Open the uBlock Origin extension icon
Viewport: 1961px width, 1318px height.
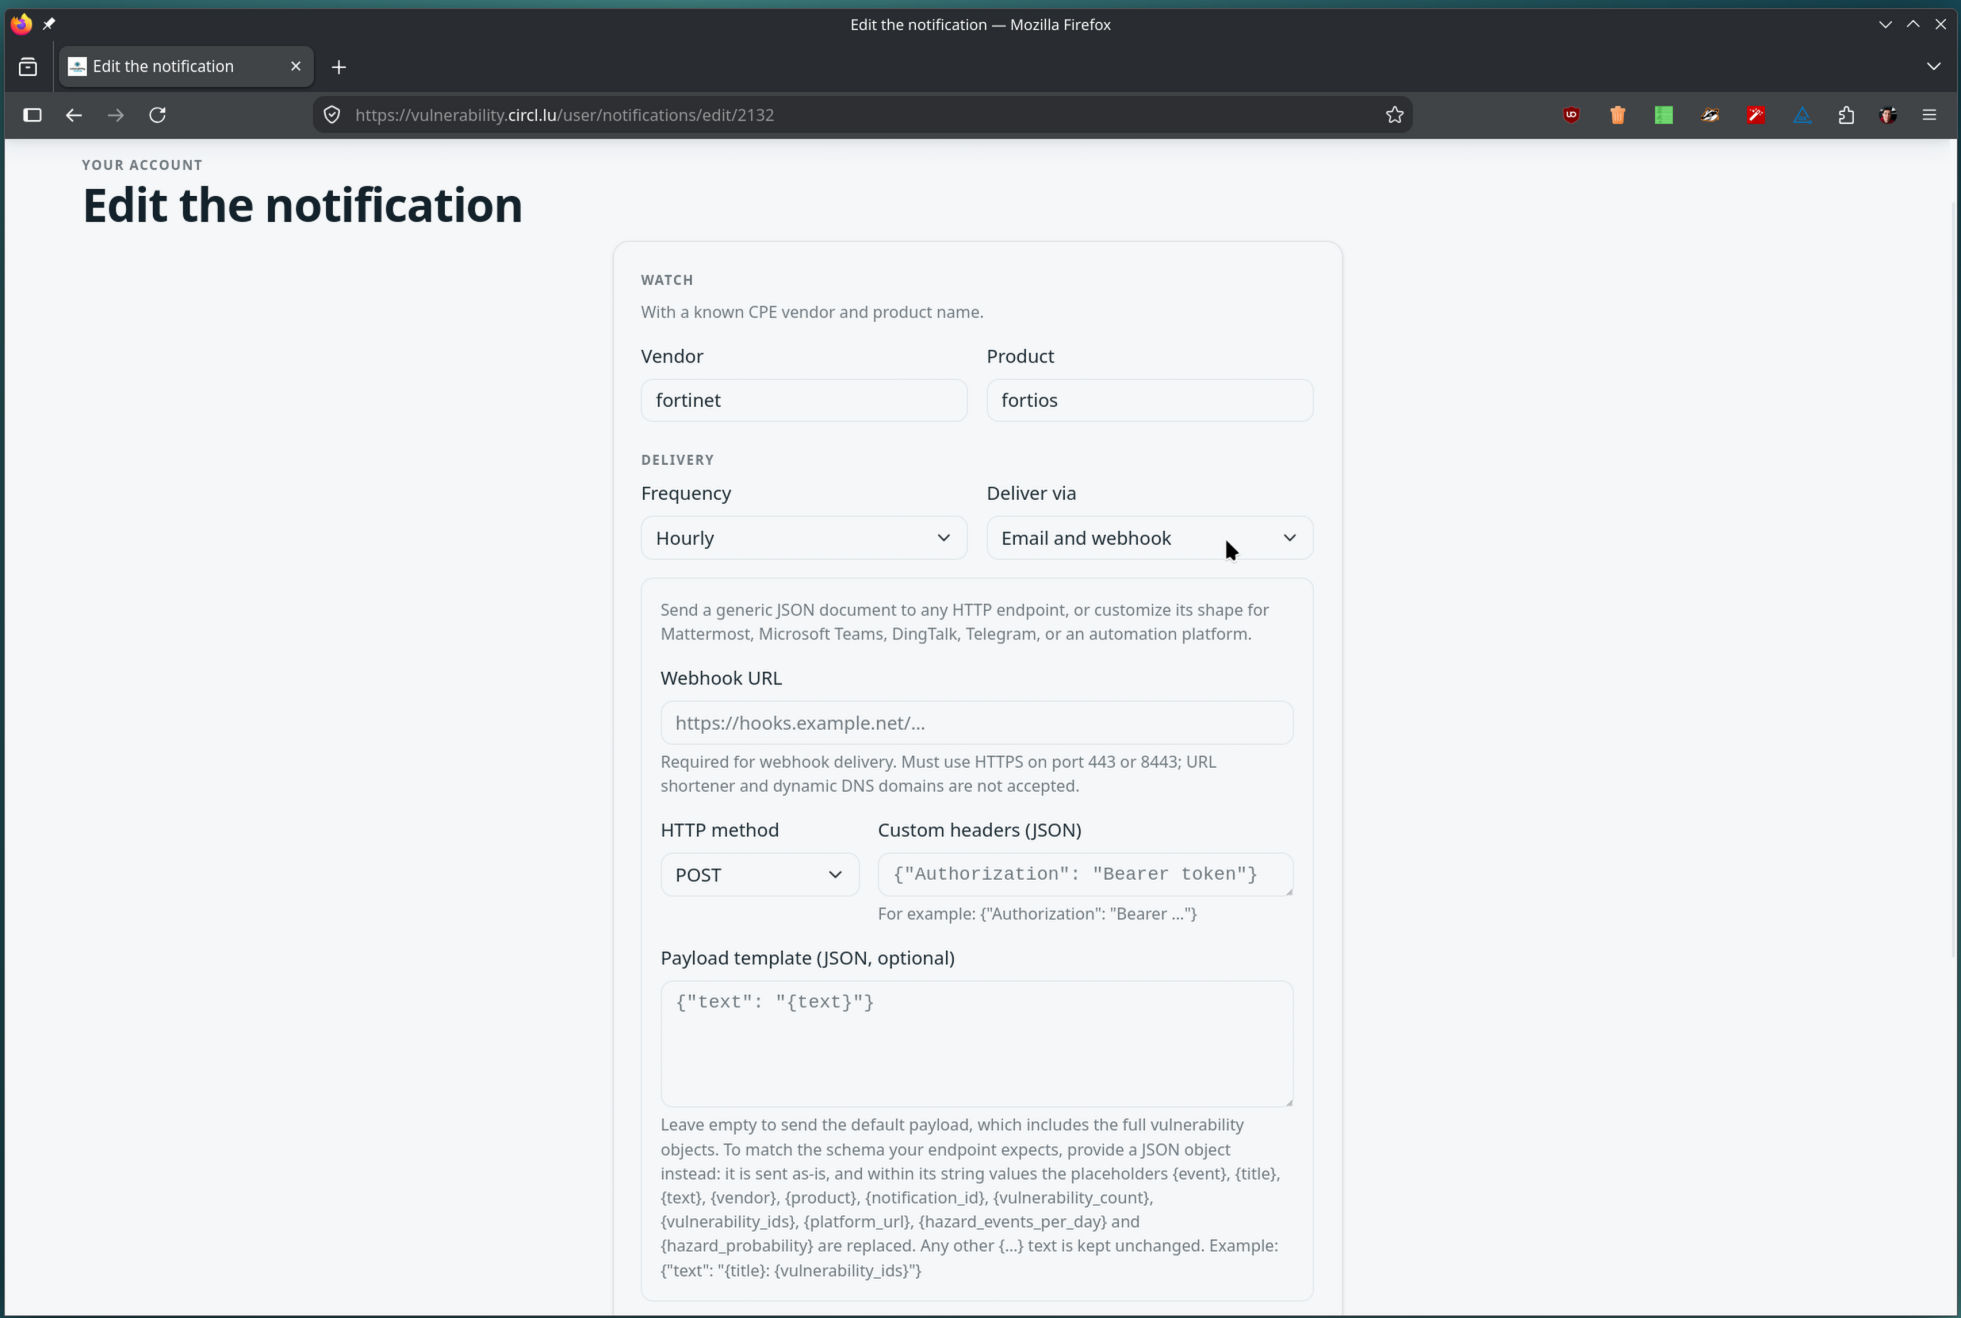pos(1571,115)
